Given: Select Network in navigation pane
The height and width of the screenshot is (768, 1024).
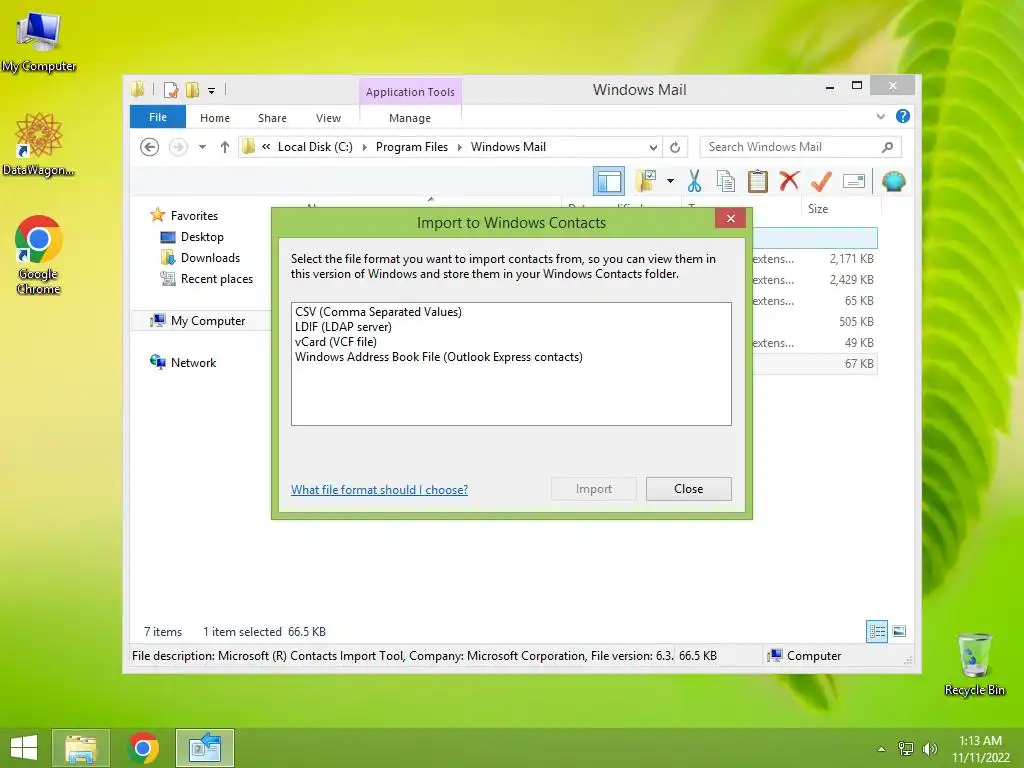Looking at the screenshot, I should tap(193, 362).
